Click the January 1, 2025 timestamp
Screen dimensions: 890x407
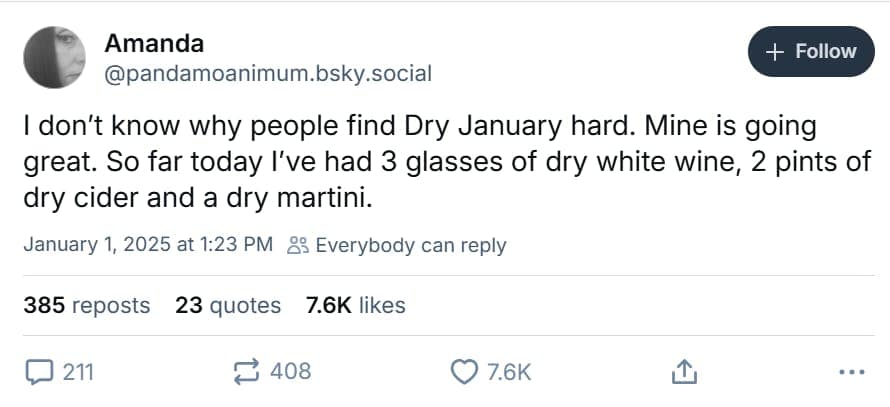[147, 245]
